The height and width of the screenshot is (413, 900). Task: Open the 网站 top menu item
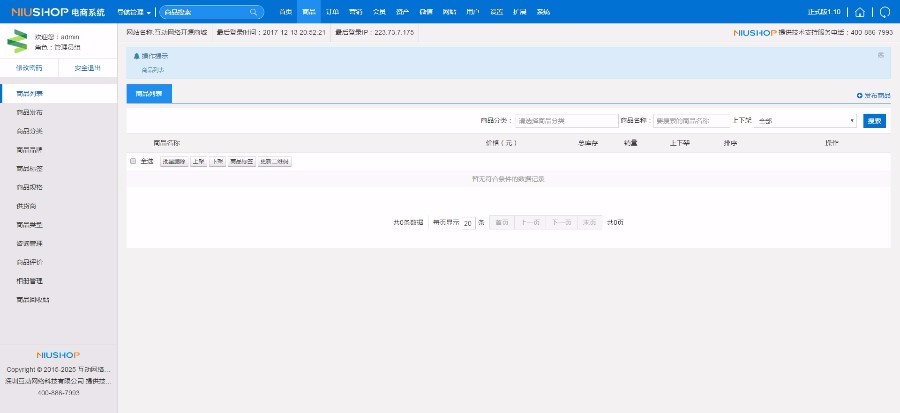pos(449,12)
